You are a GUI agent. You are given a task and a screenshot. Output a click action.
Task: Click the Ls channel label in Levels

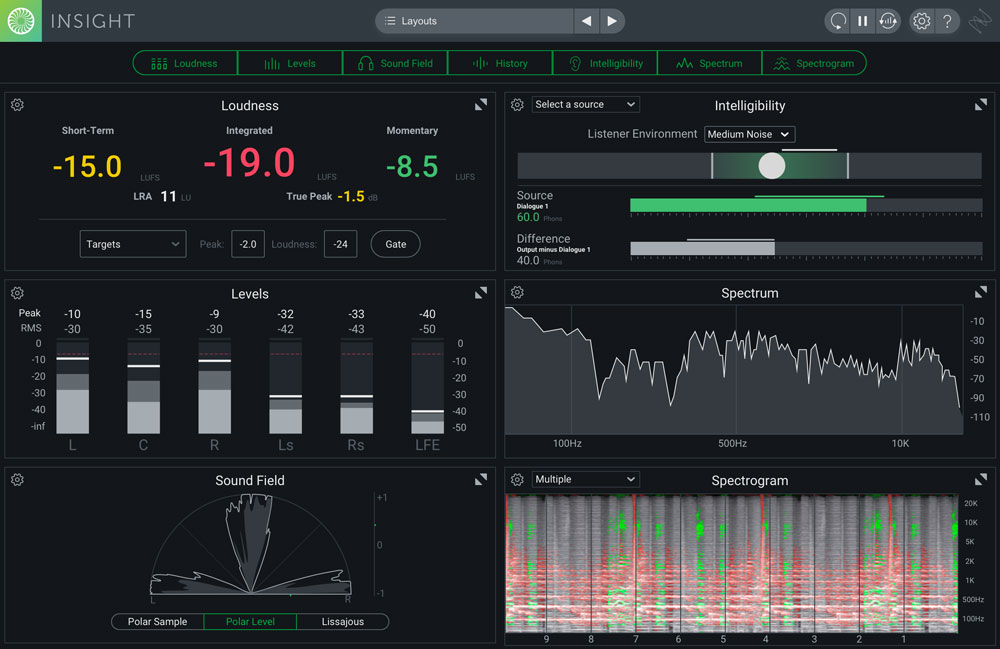point(286,445)
